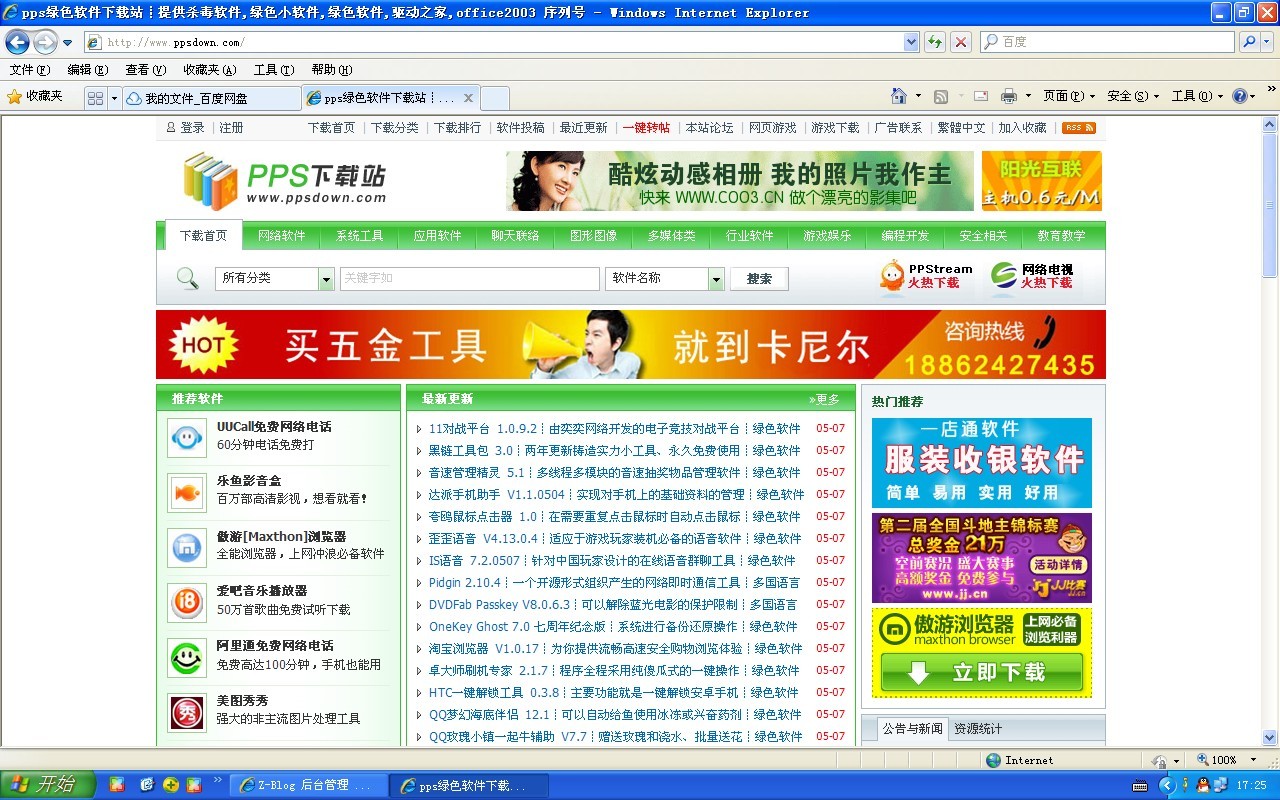The image size is (1280, 800).
Task: Select the 网络软件 navigation tab
Action: pyautogui.click(x=281, y=236)
